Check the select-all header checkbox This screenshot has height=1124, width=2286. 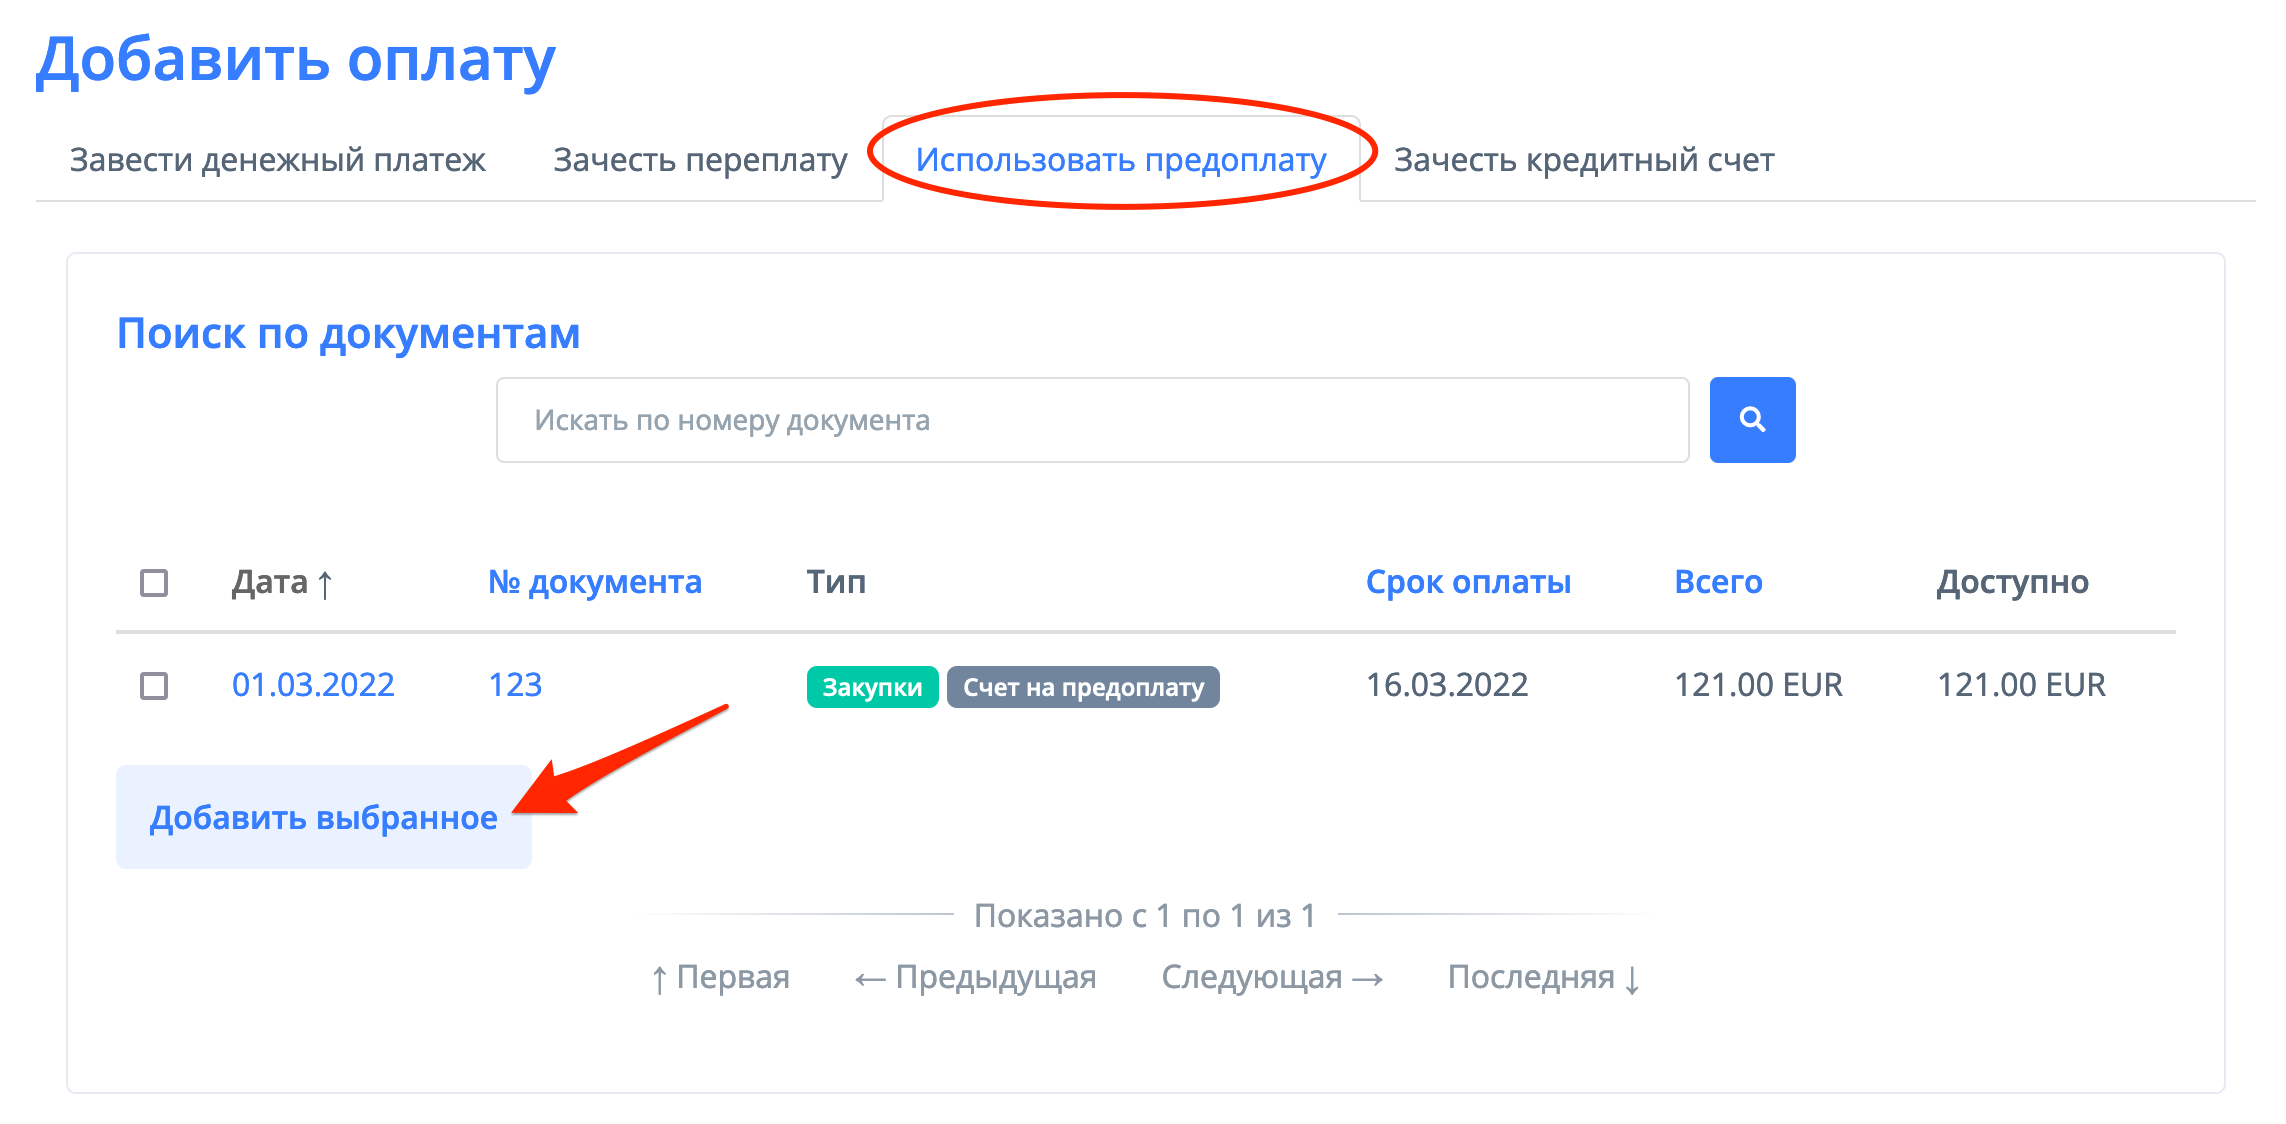click(154, 582)
